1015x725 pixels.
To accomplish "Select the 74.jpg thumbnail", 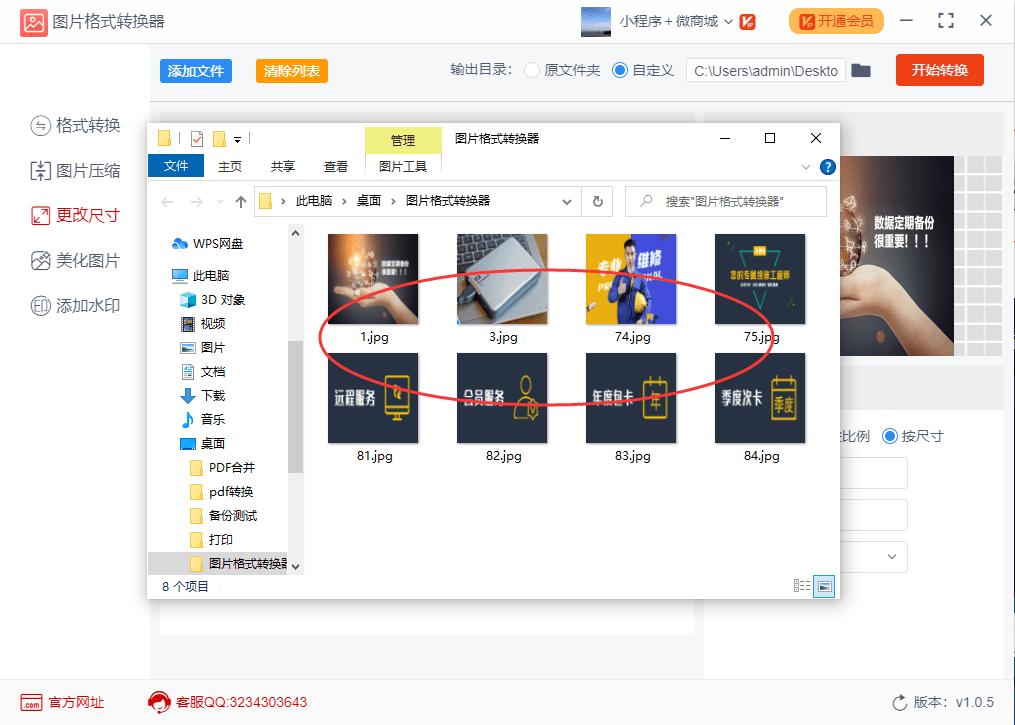I will 631,278.
